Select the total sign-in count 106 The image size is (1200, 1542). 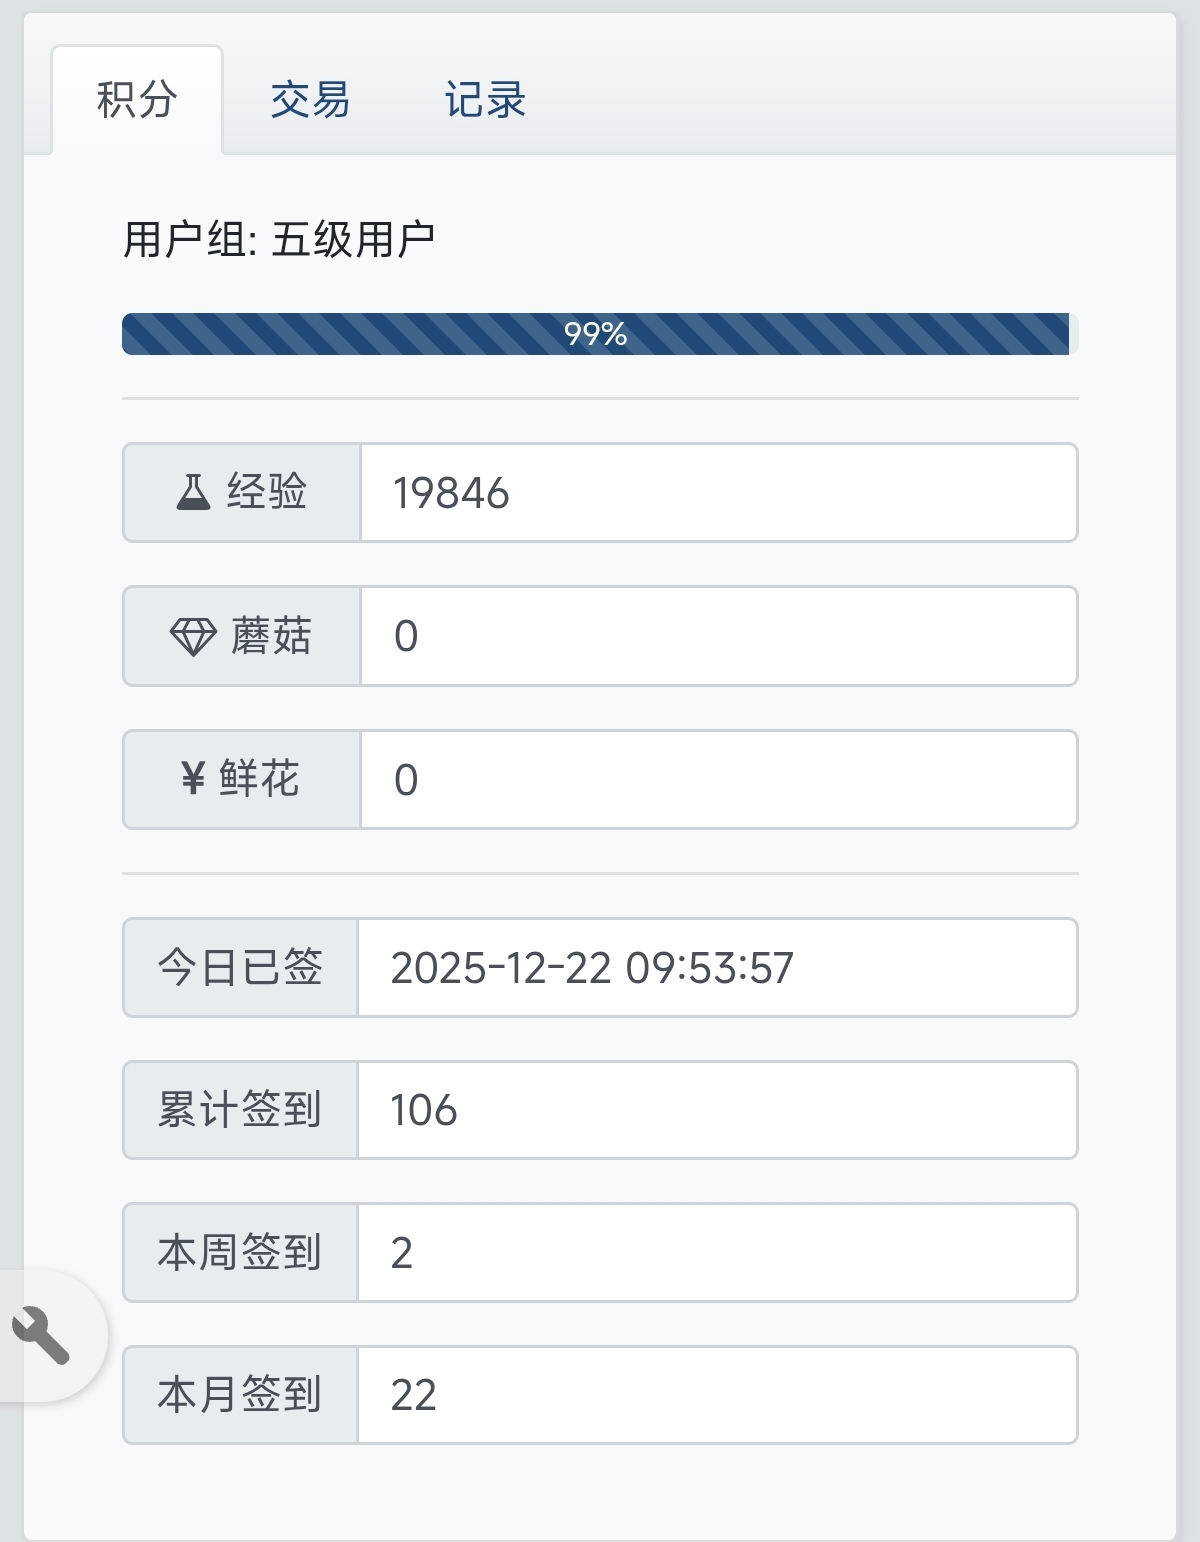[x=421, y=1110]
